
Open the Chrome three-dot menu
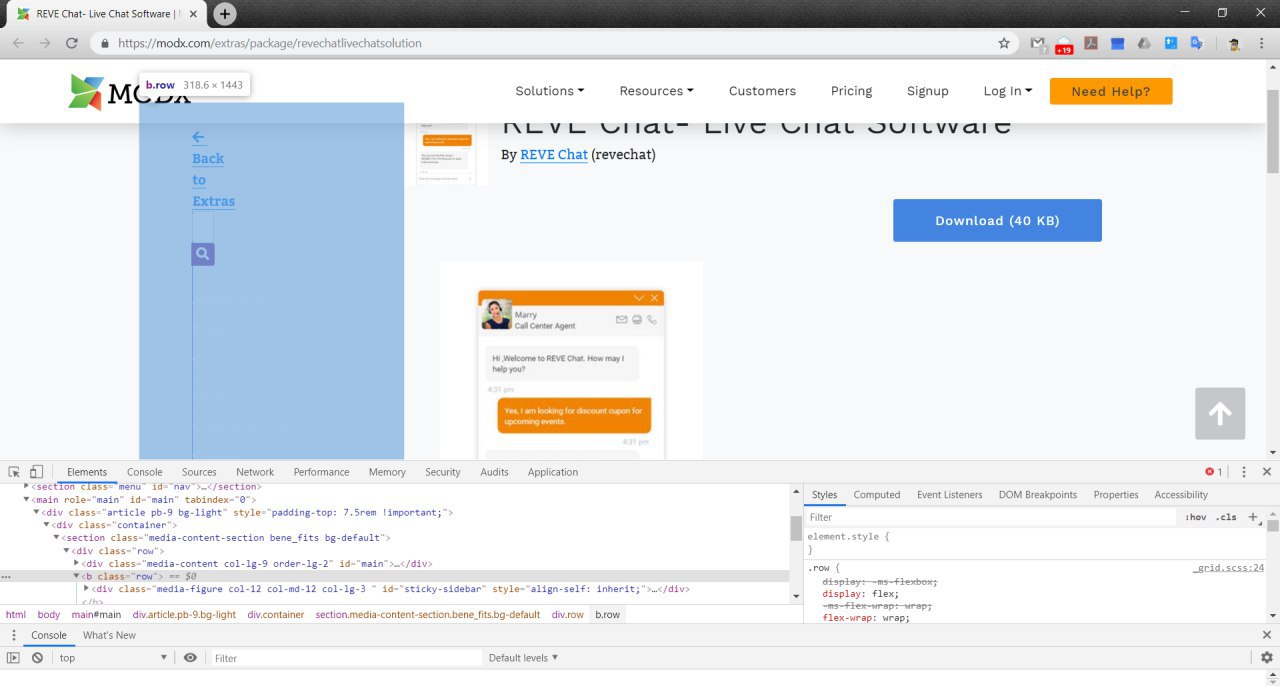pyautogui.click(x=1262, y=43)
